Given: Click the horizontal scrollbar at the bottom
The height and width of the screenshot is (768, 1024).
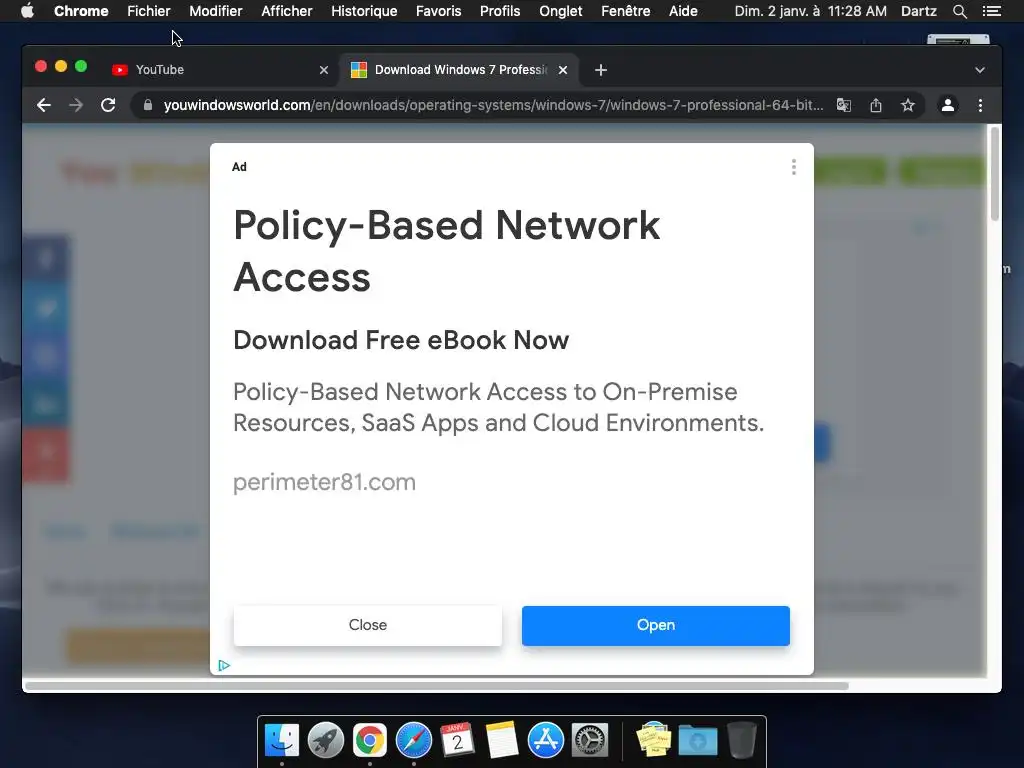Looking at the screenshot, I should click(436, 686).
